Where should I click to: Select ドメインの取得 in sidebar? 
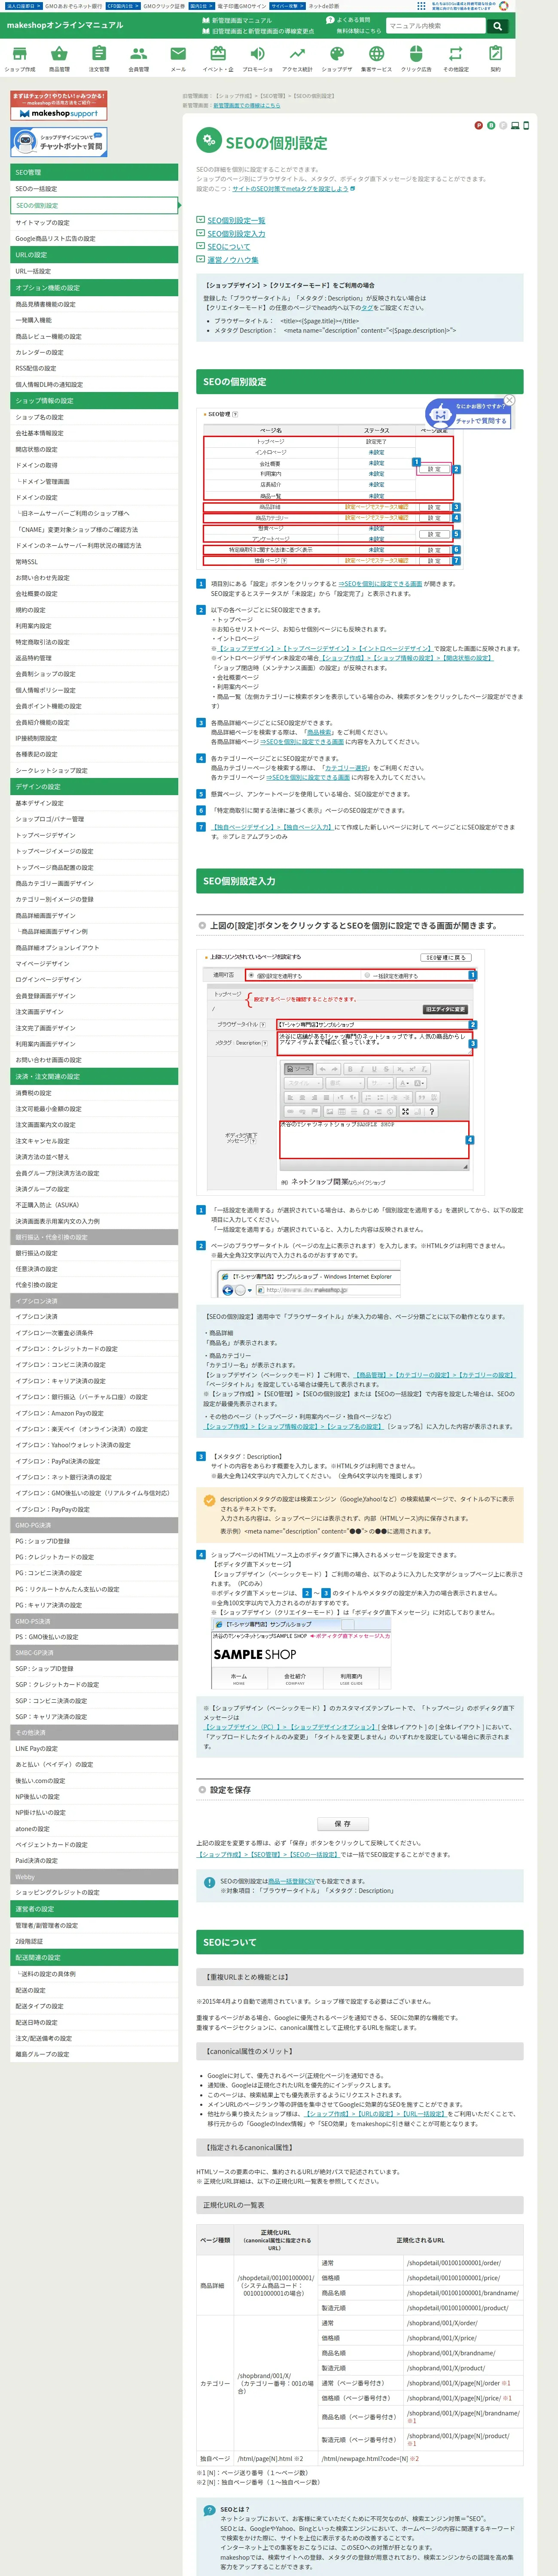(x=94, y=465)
